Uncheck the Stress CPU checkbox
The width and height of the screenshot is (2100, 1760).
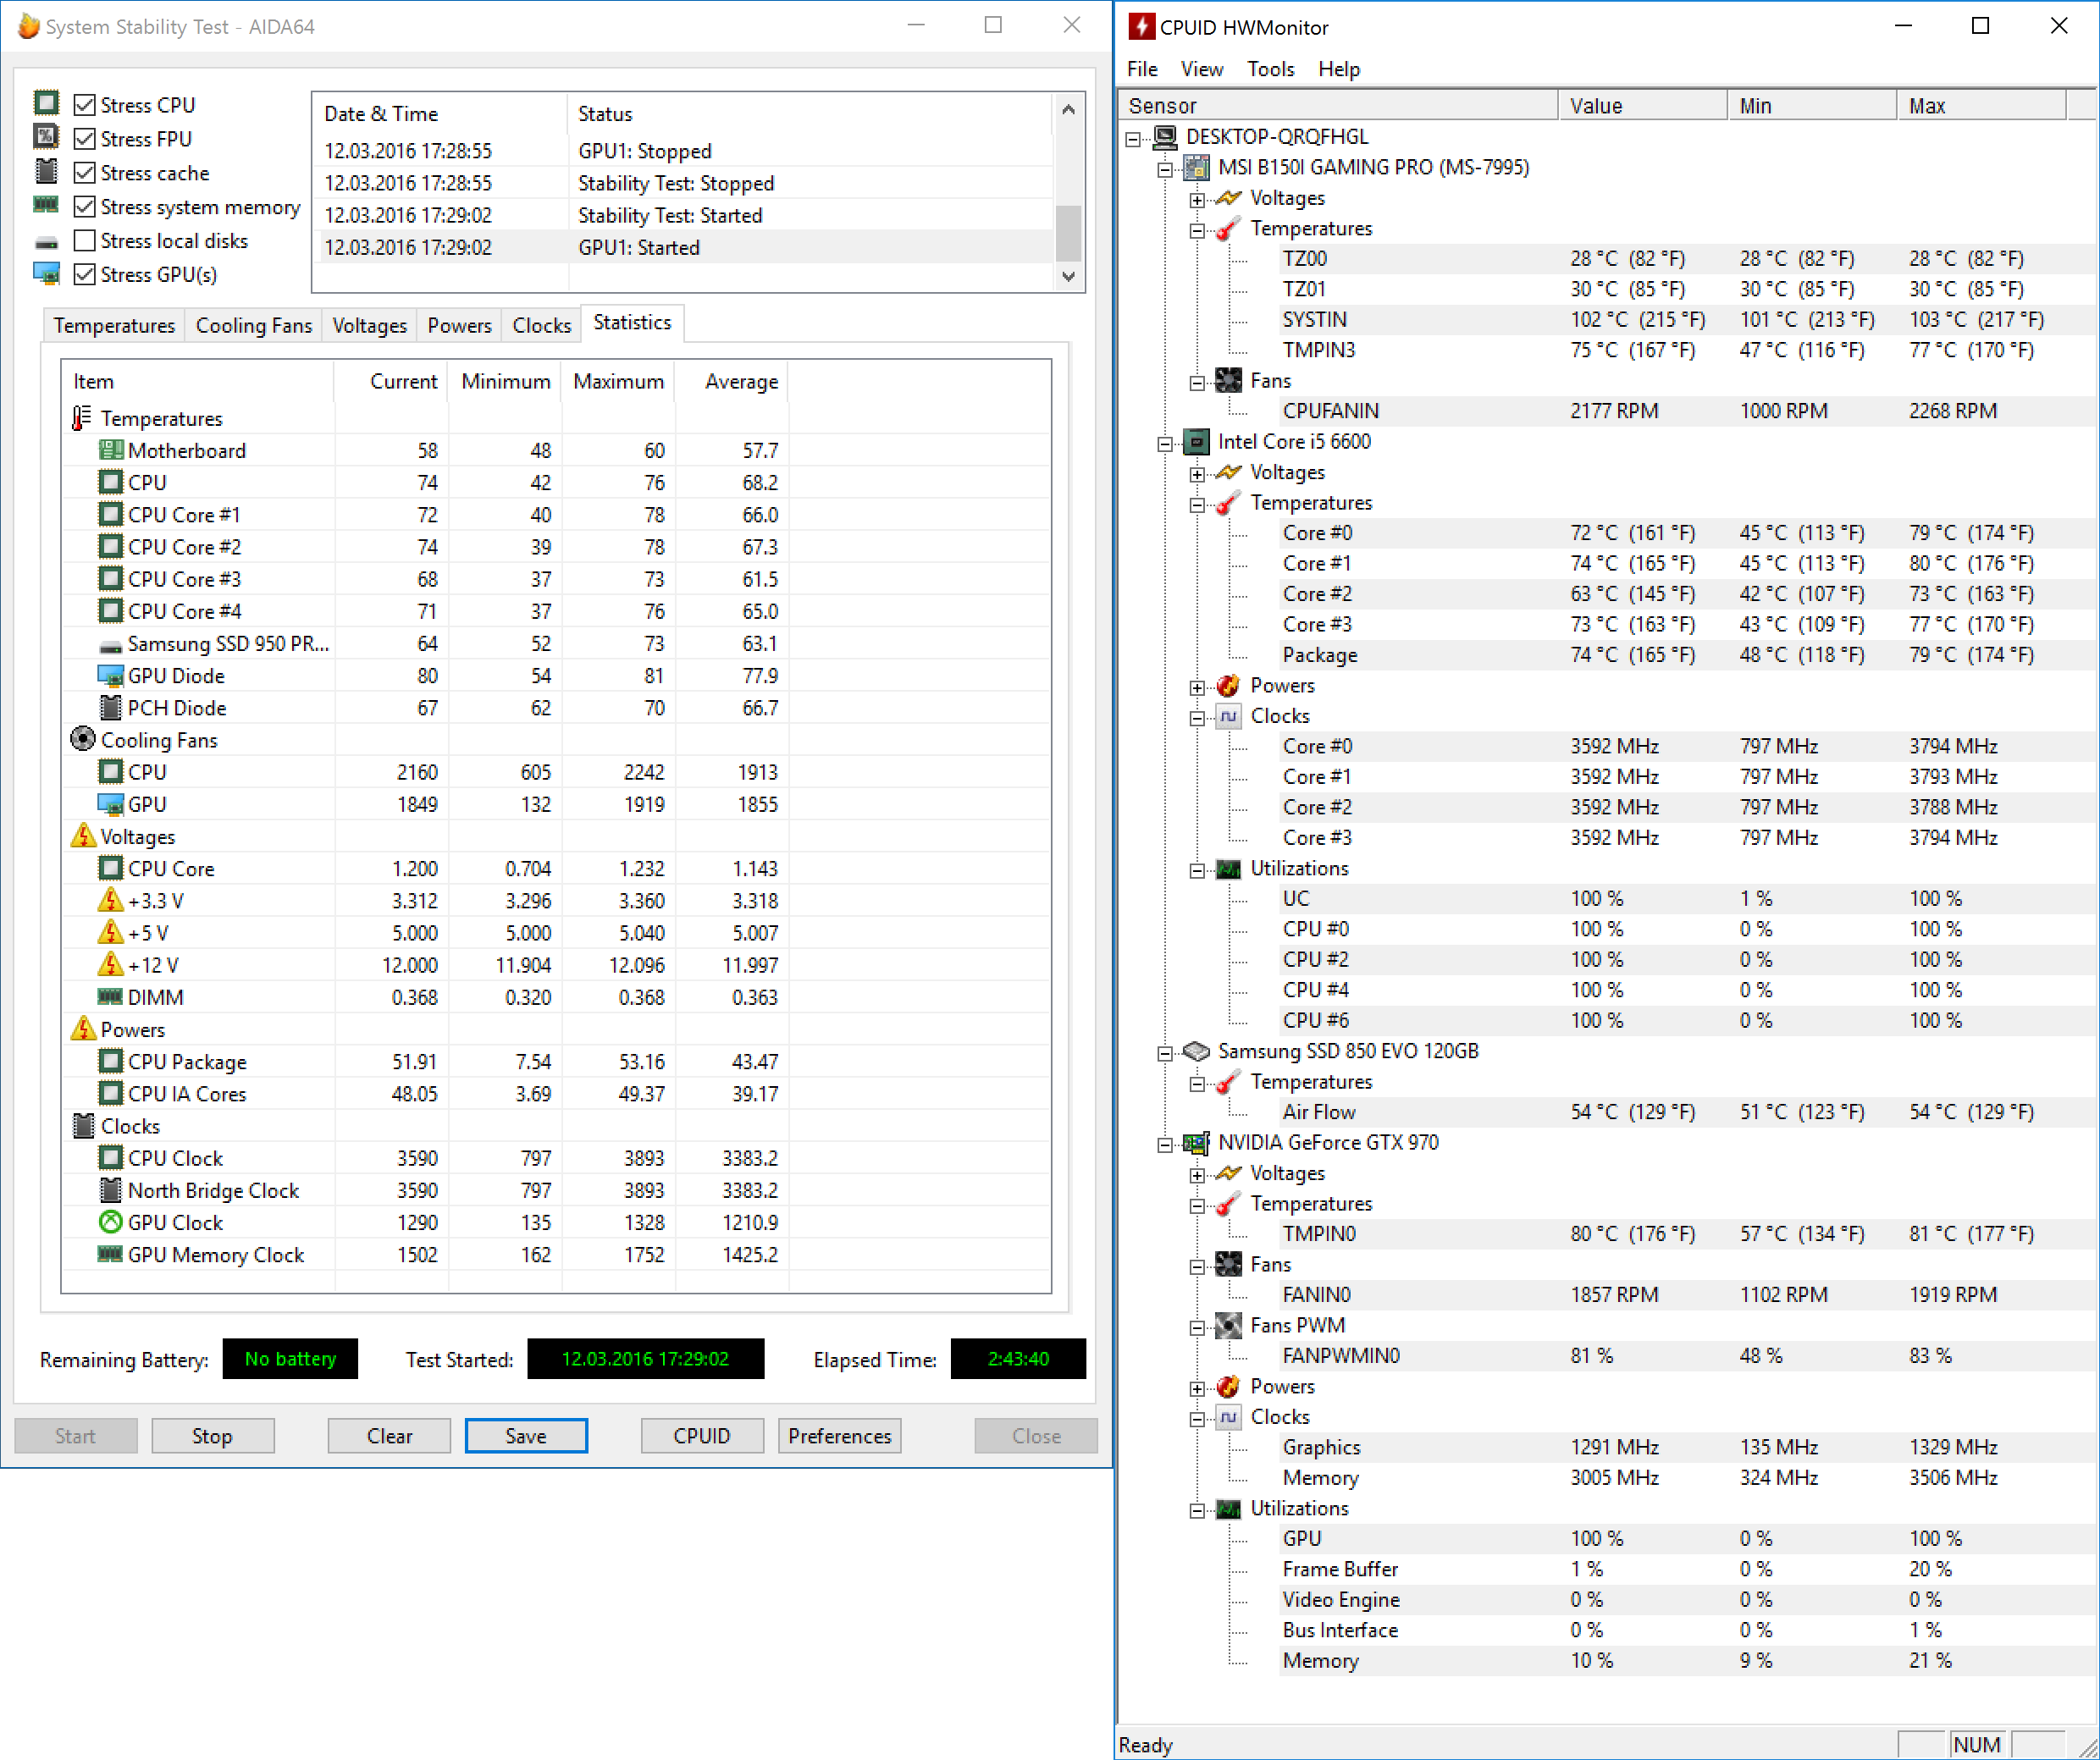click(x=85, y=104)
